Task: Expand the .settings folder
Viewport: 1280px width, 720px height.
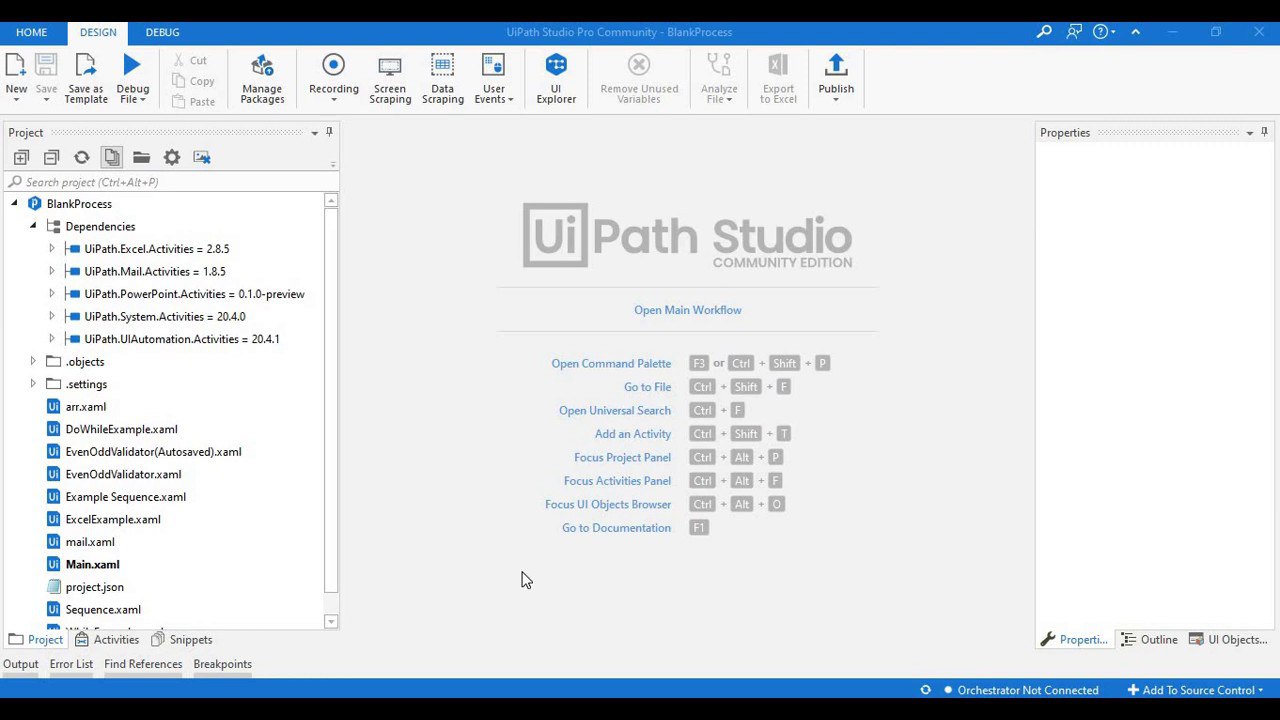Action: coord(33,384)
